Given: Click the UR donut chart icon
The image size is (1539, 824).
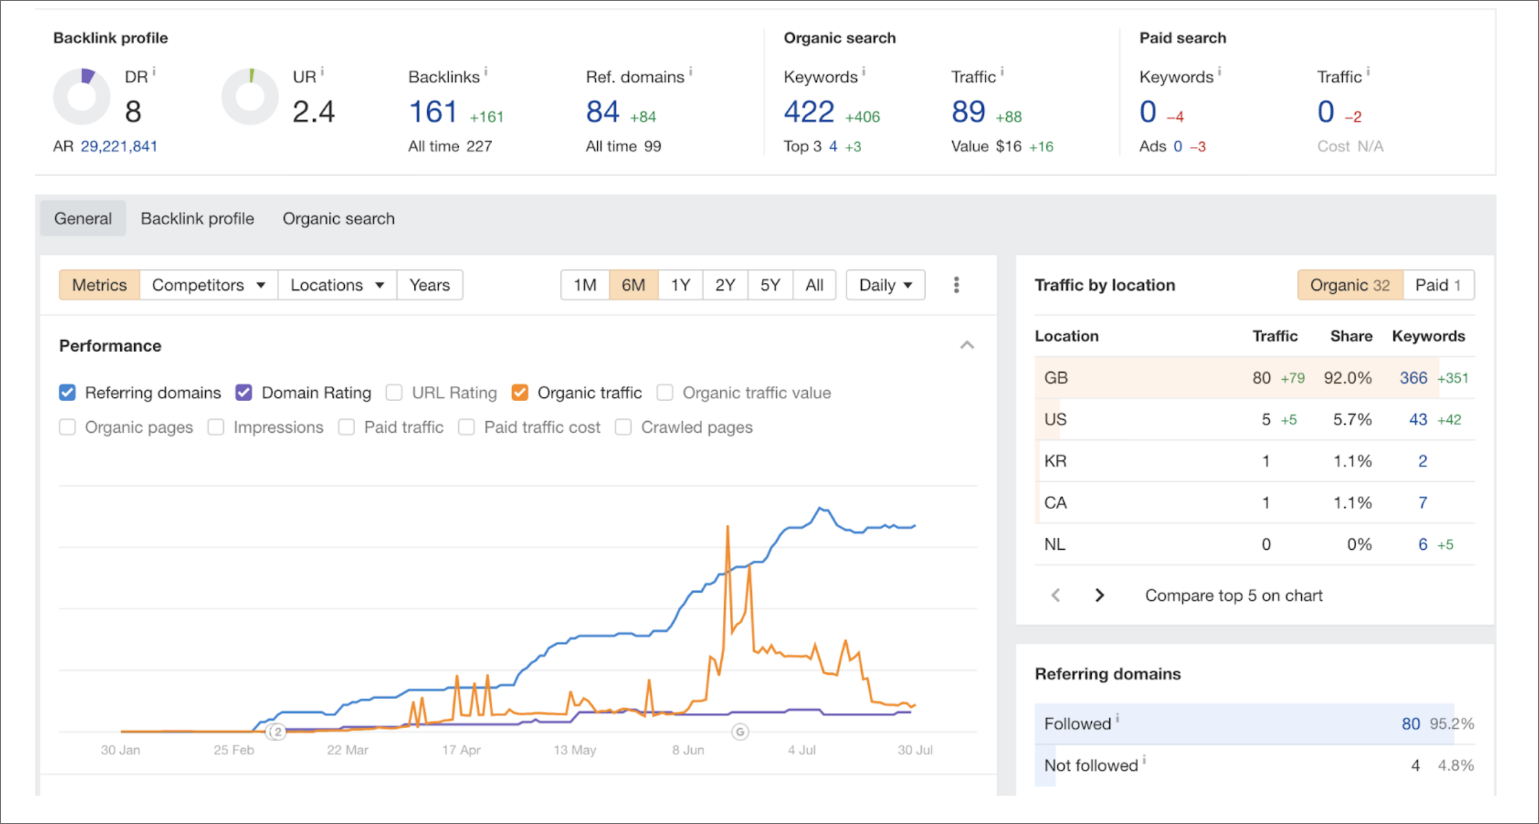Looking at the screenshot, I should (x=249, y=97).
